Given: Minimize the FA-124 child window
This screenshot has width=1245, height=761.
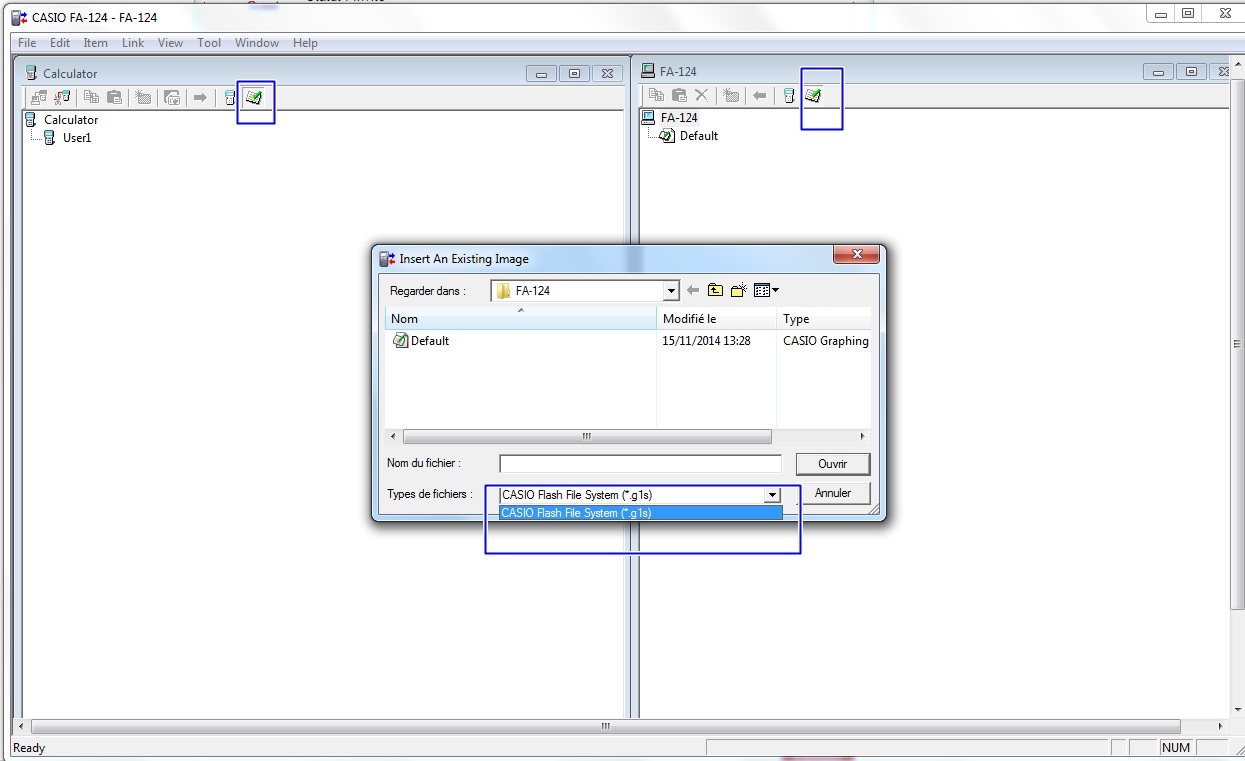Looking at the screenshot, I should point(1158,71).
